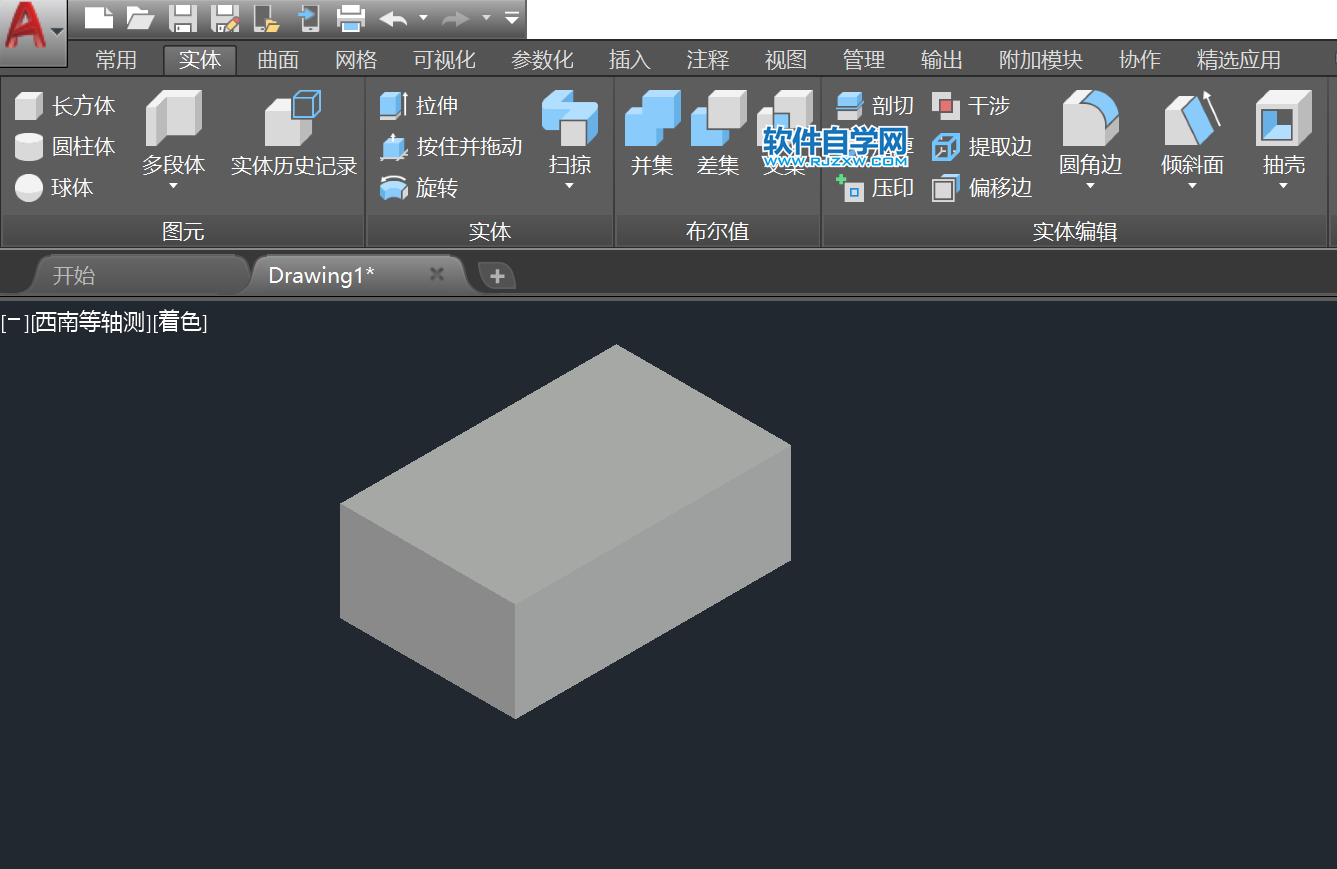Select the 干涉 interfere tool

(x=971, y=105)
